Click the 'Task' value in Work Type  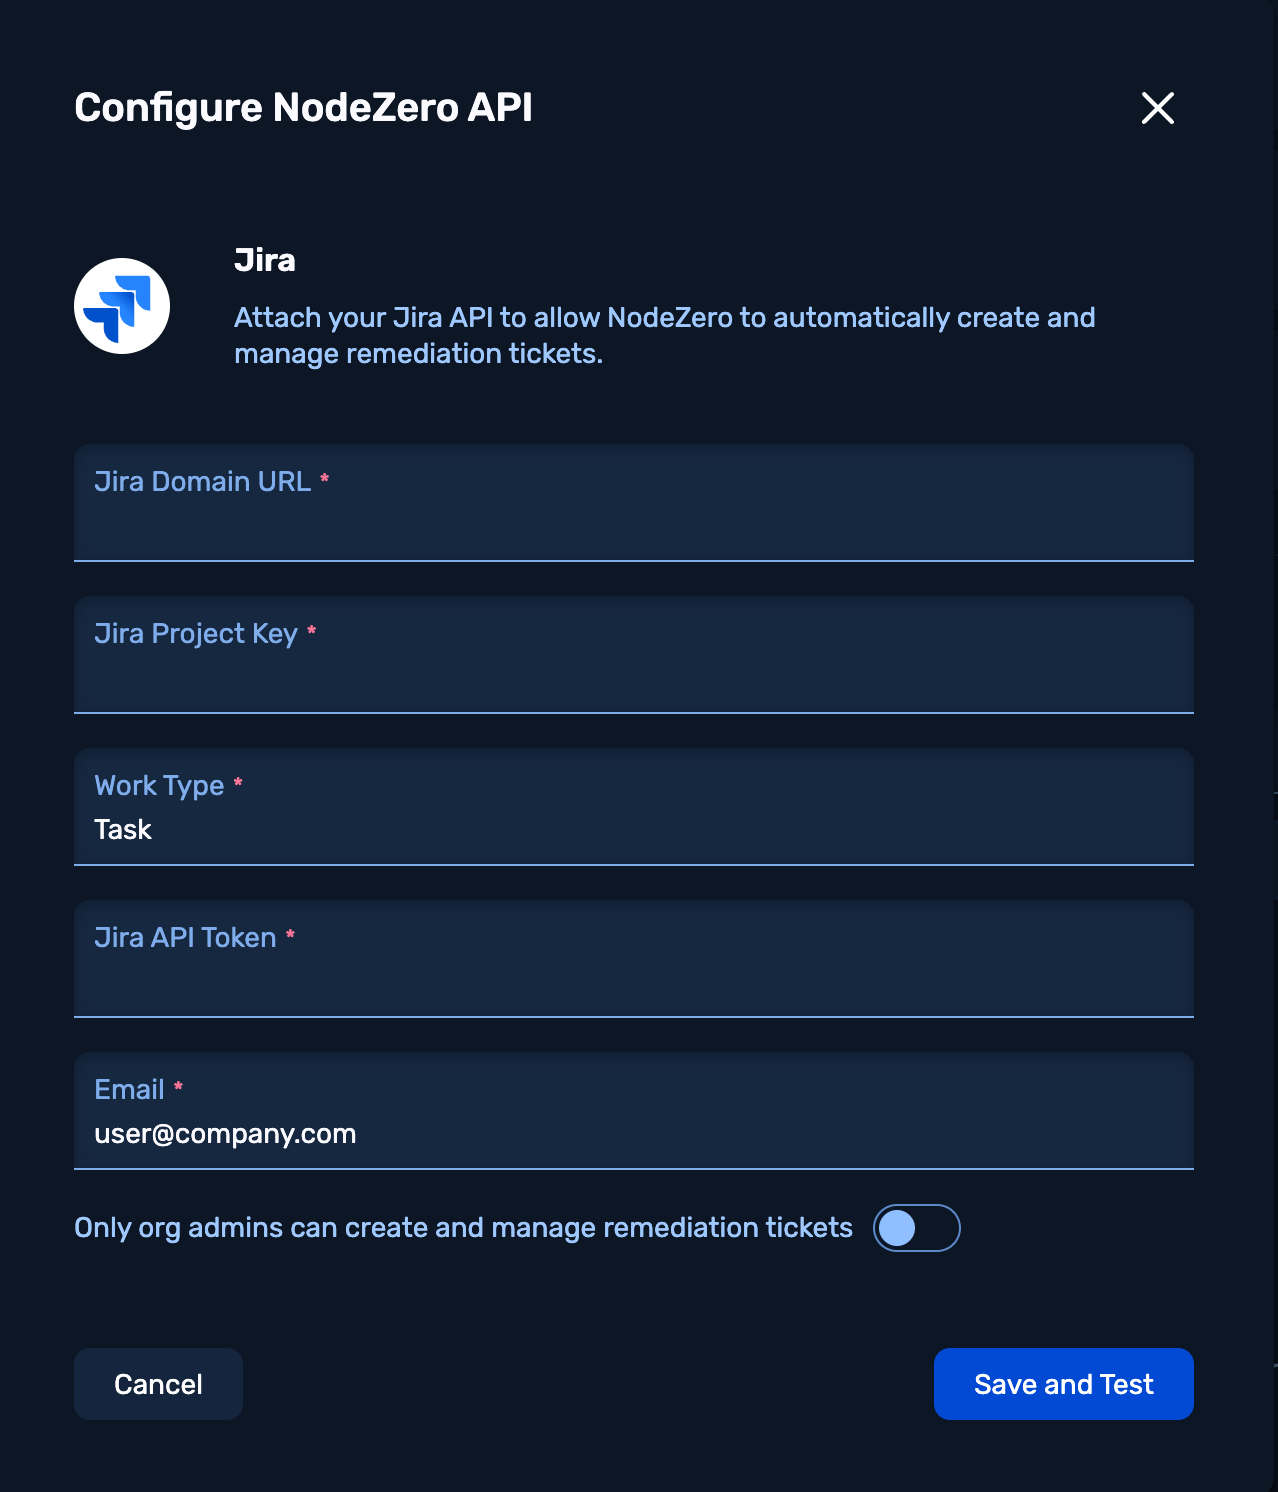[x=123, y=830]
